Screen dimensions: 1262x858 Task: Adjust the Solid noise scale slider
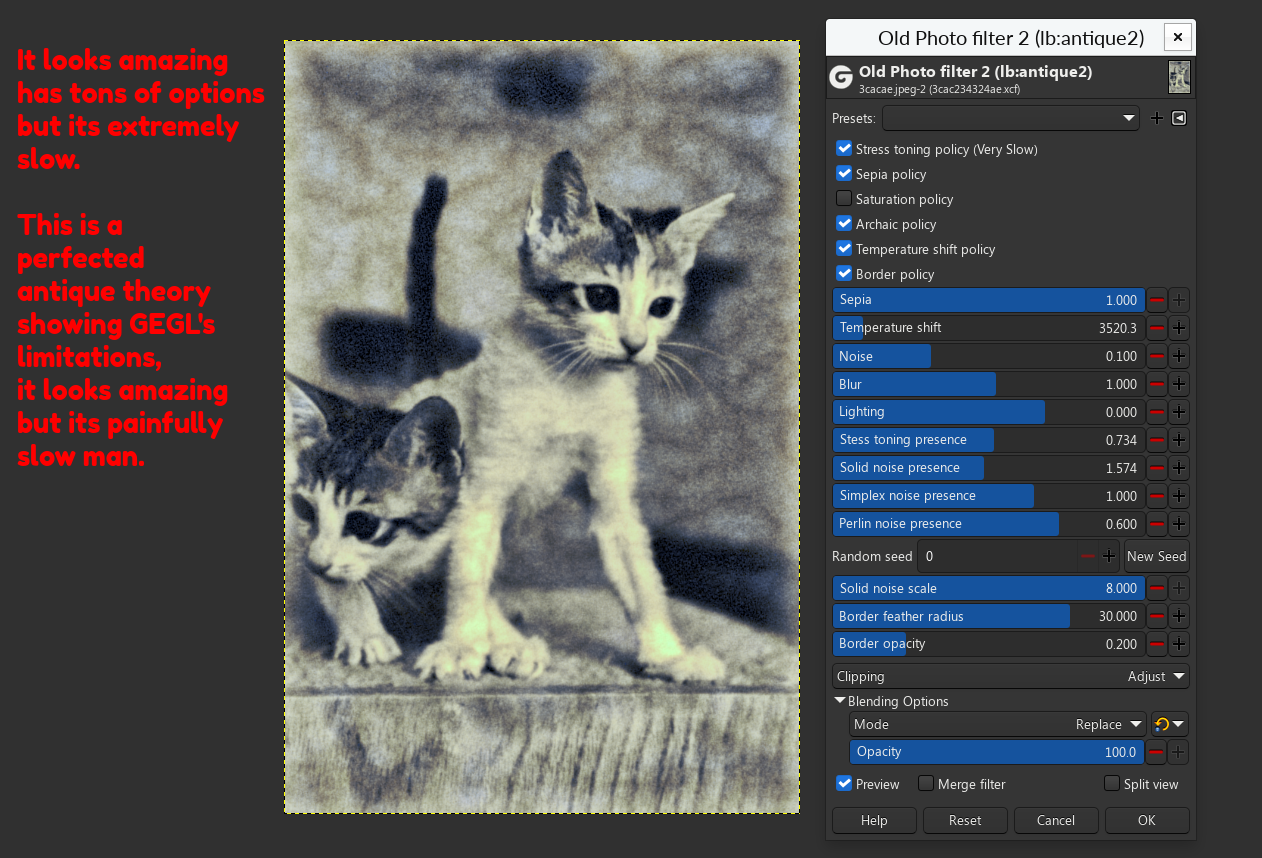point(988,588)
